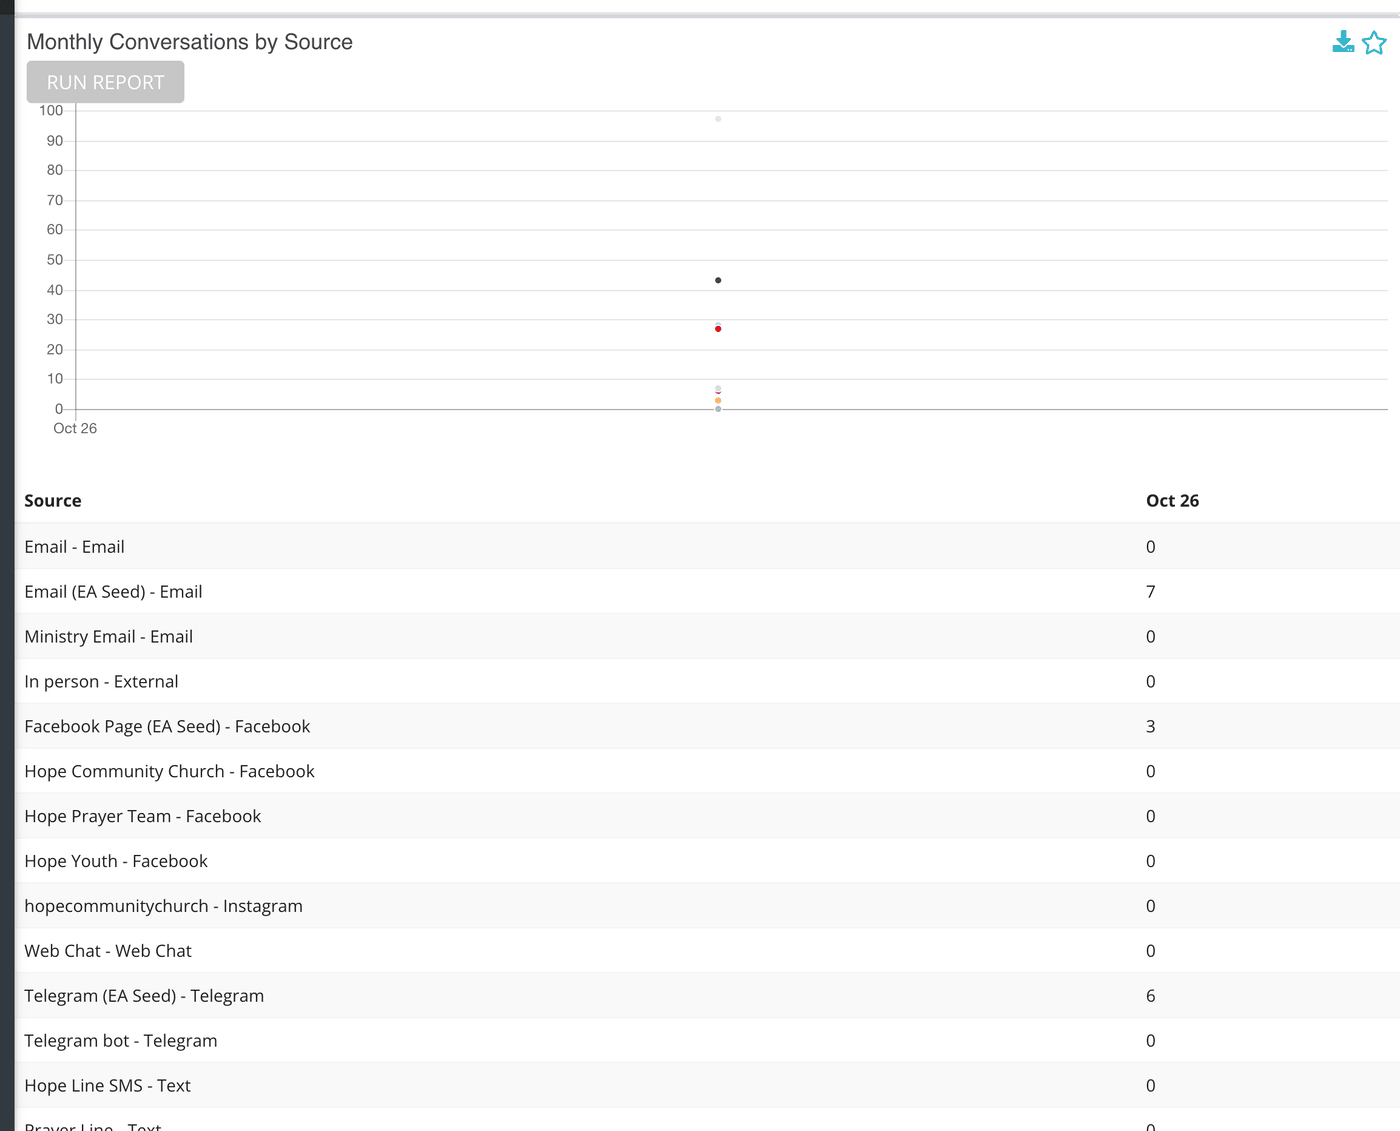Screen dimensions: 1400x1131
Task: Select the Email (EA Seed) - Email row
Action: (x=707, y=592)
